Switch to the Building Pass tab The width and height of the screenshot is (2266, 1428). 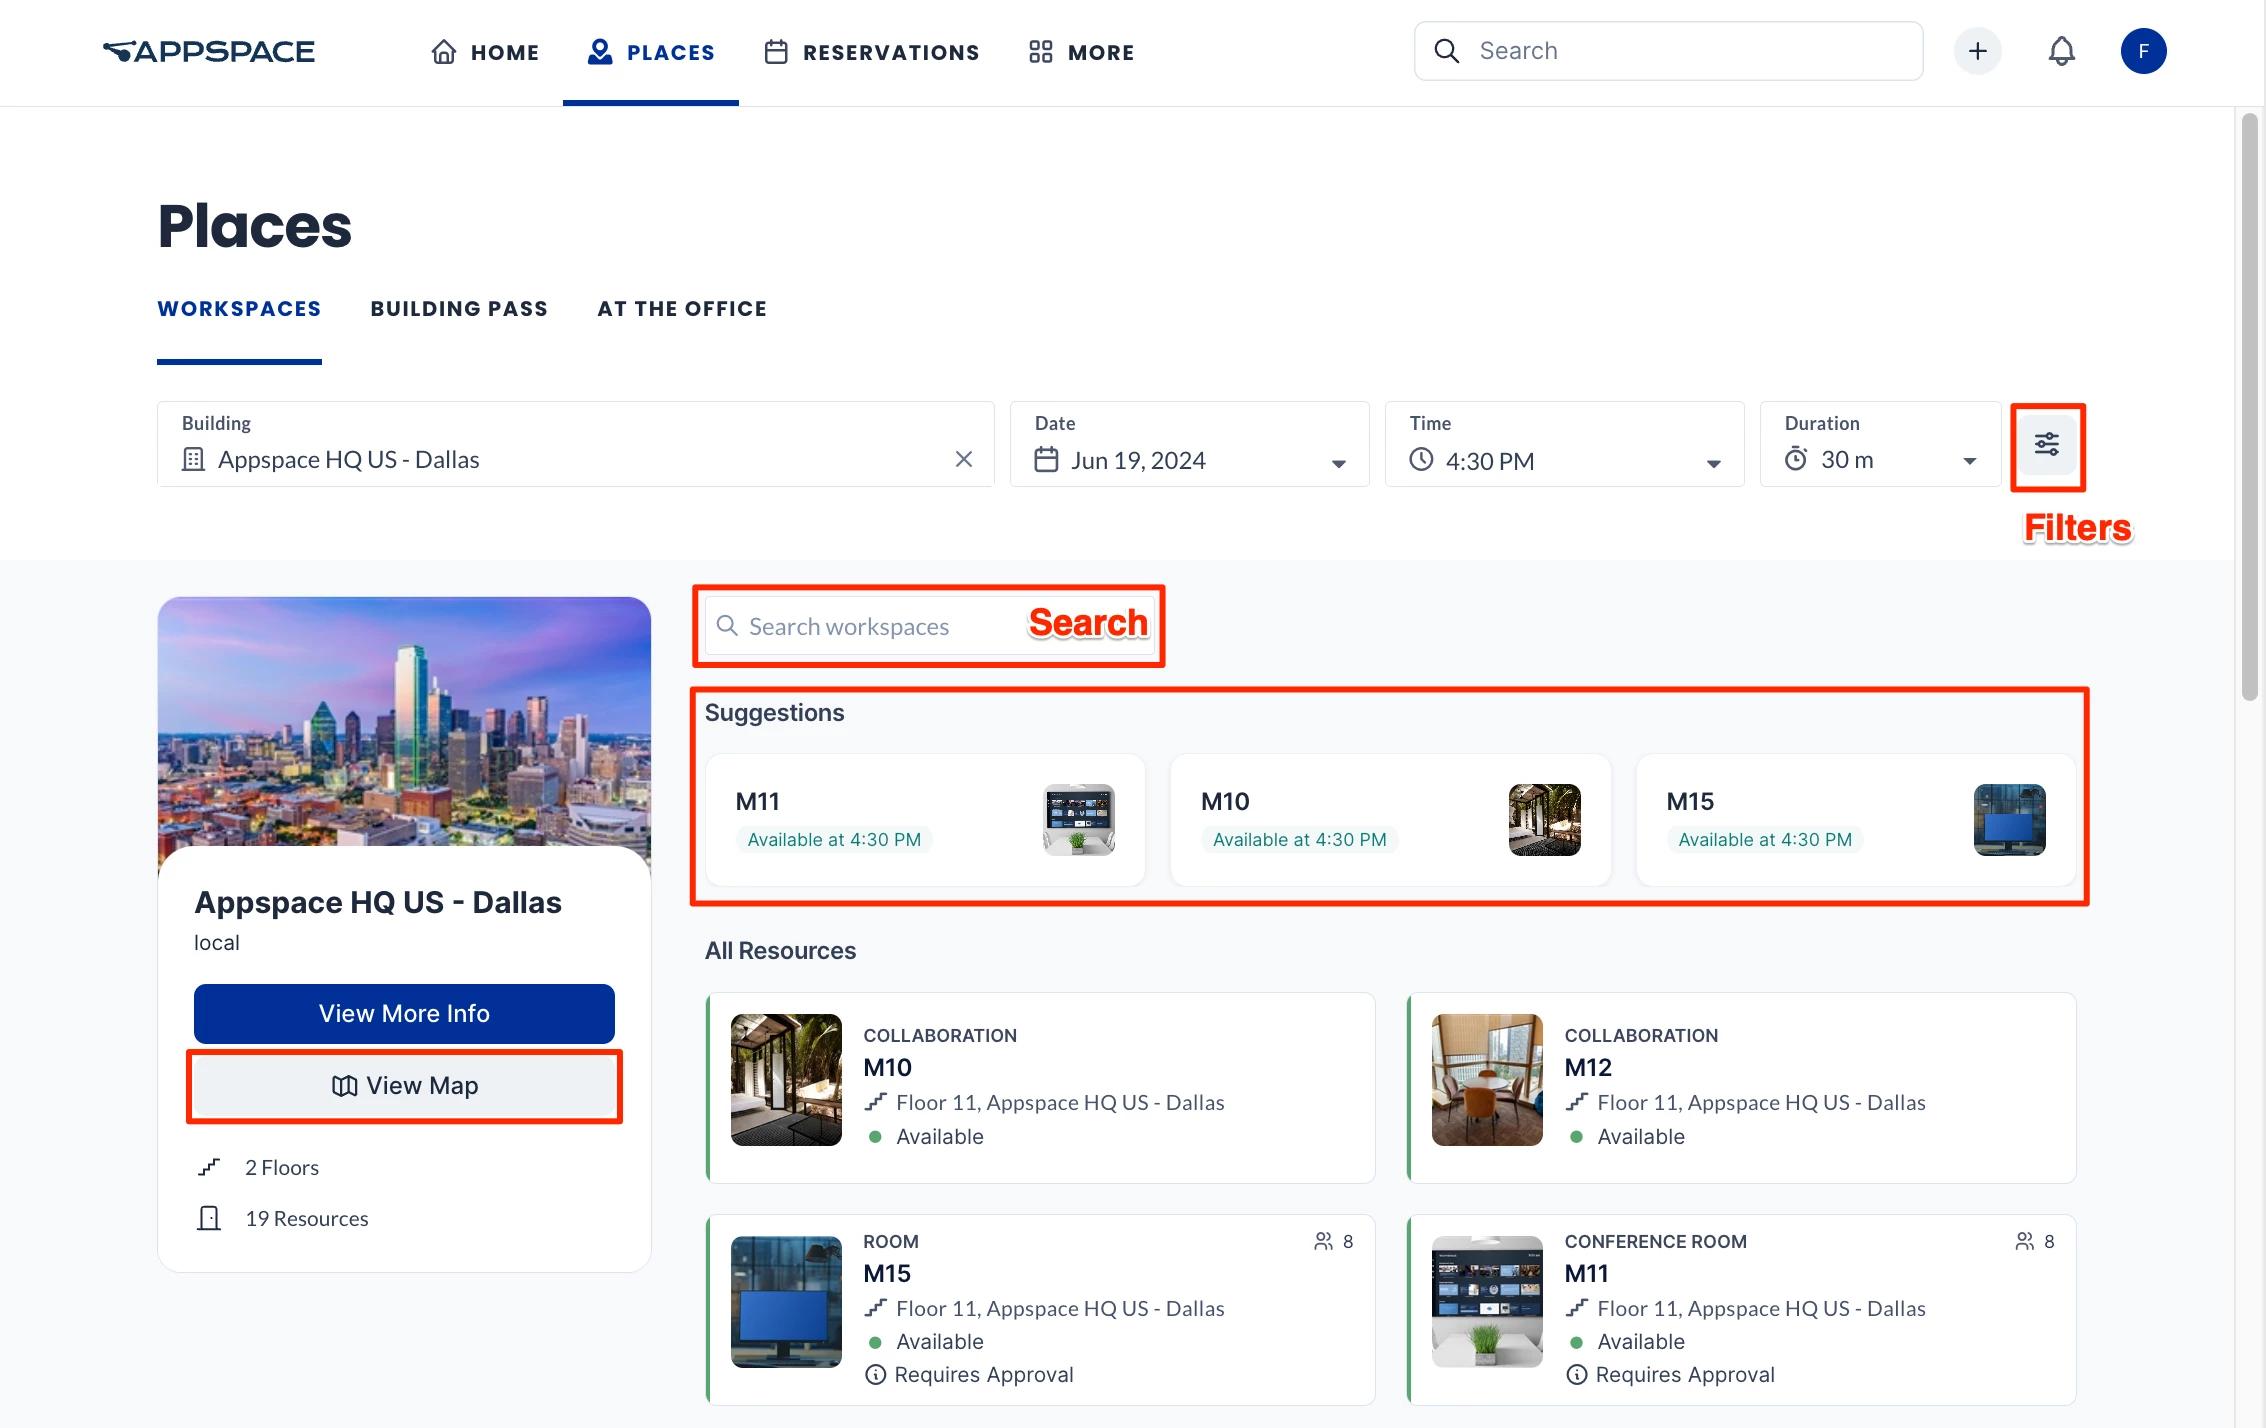pos(459,309)
